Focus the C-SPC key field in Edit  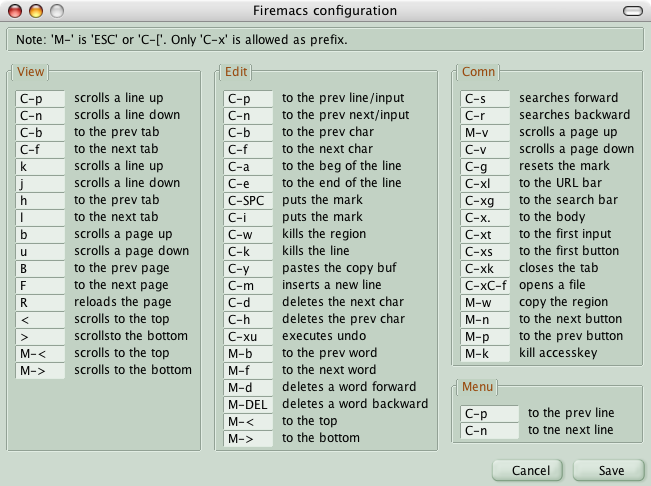click(248, 201)
